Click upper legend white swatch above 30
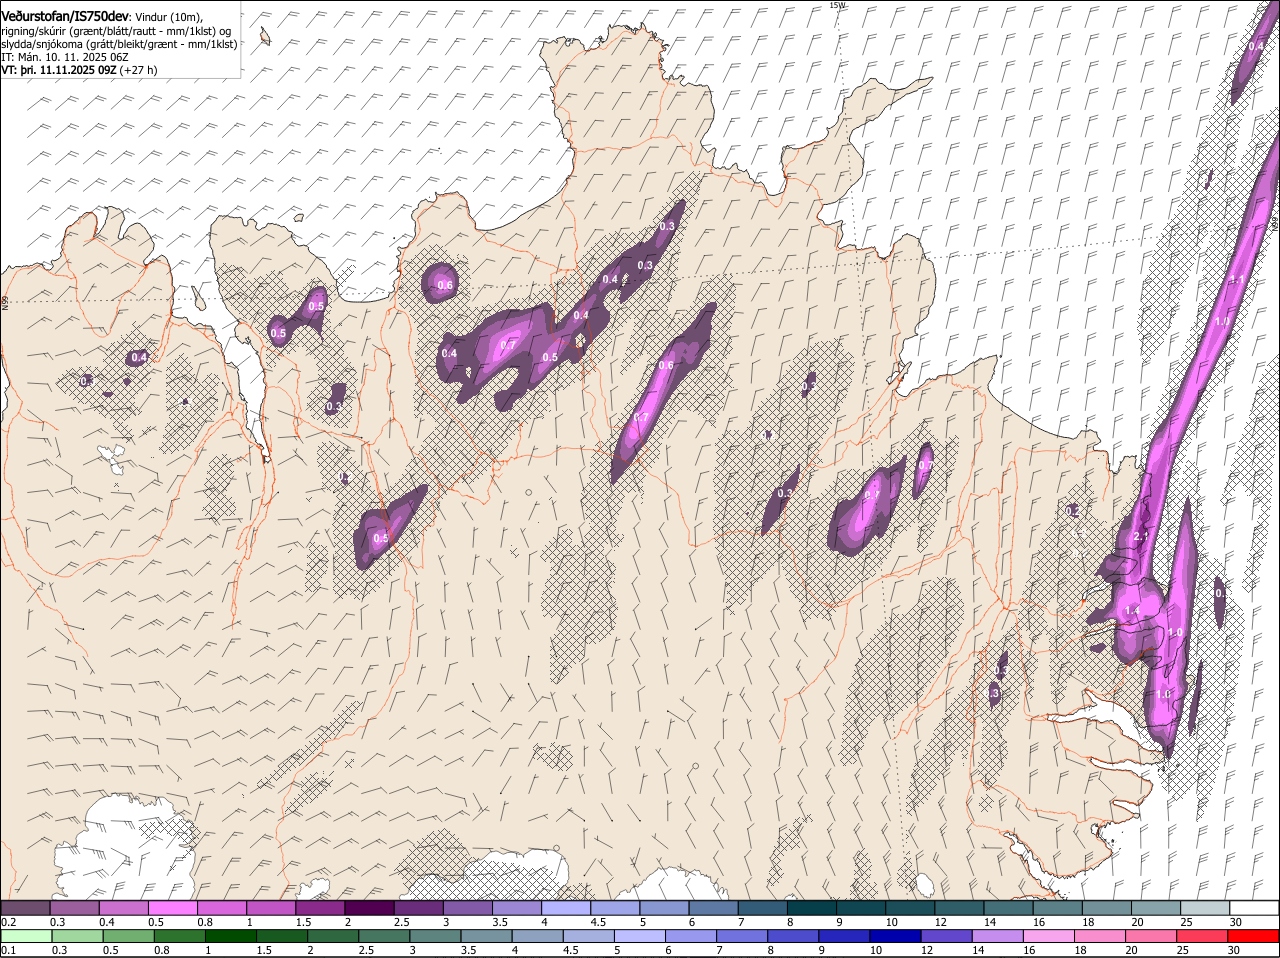1280x958 pixels. coord(1255,907)
